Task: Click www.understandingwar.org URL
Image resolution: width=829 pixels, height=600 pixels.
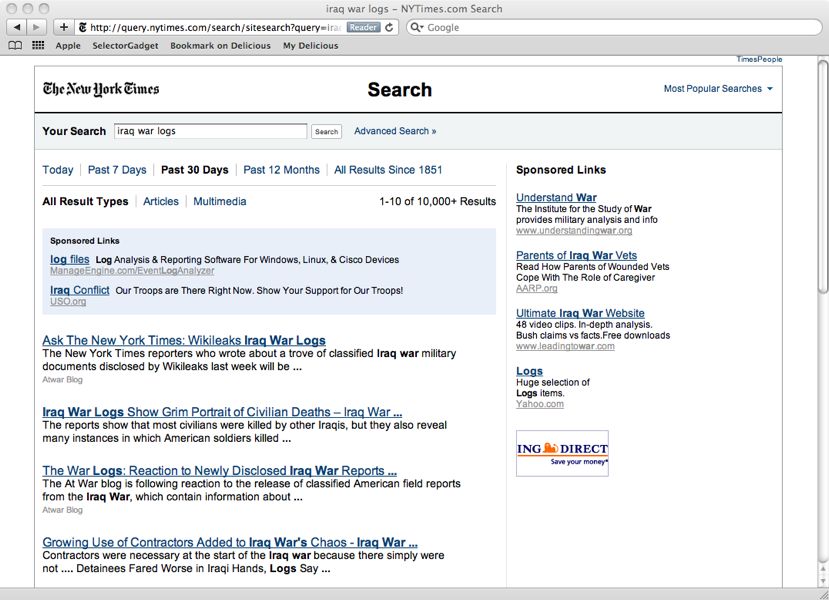Action: point(574,231)
